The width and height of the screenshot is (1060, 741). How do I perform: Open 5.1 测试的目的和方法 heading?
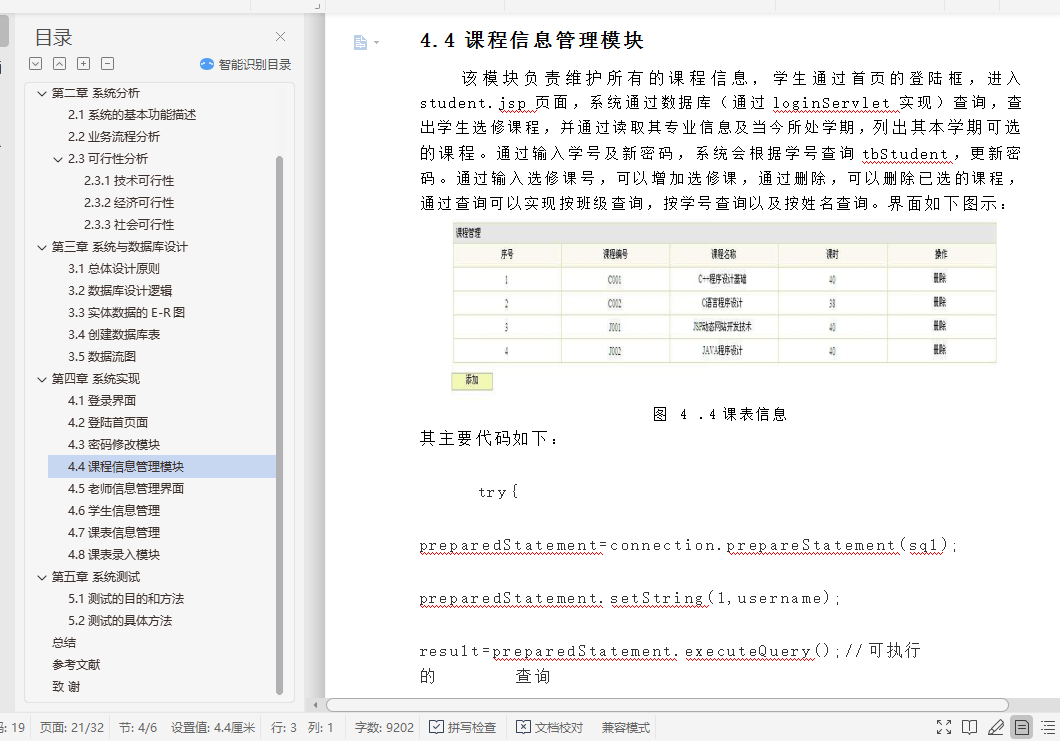click(126, 598)
